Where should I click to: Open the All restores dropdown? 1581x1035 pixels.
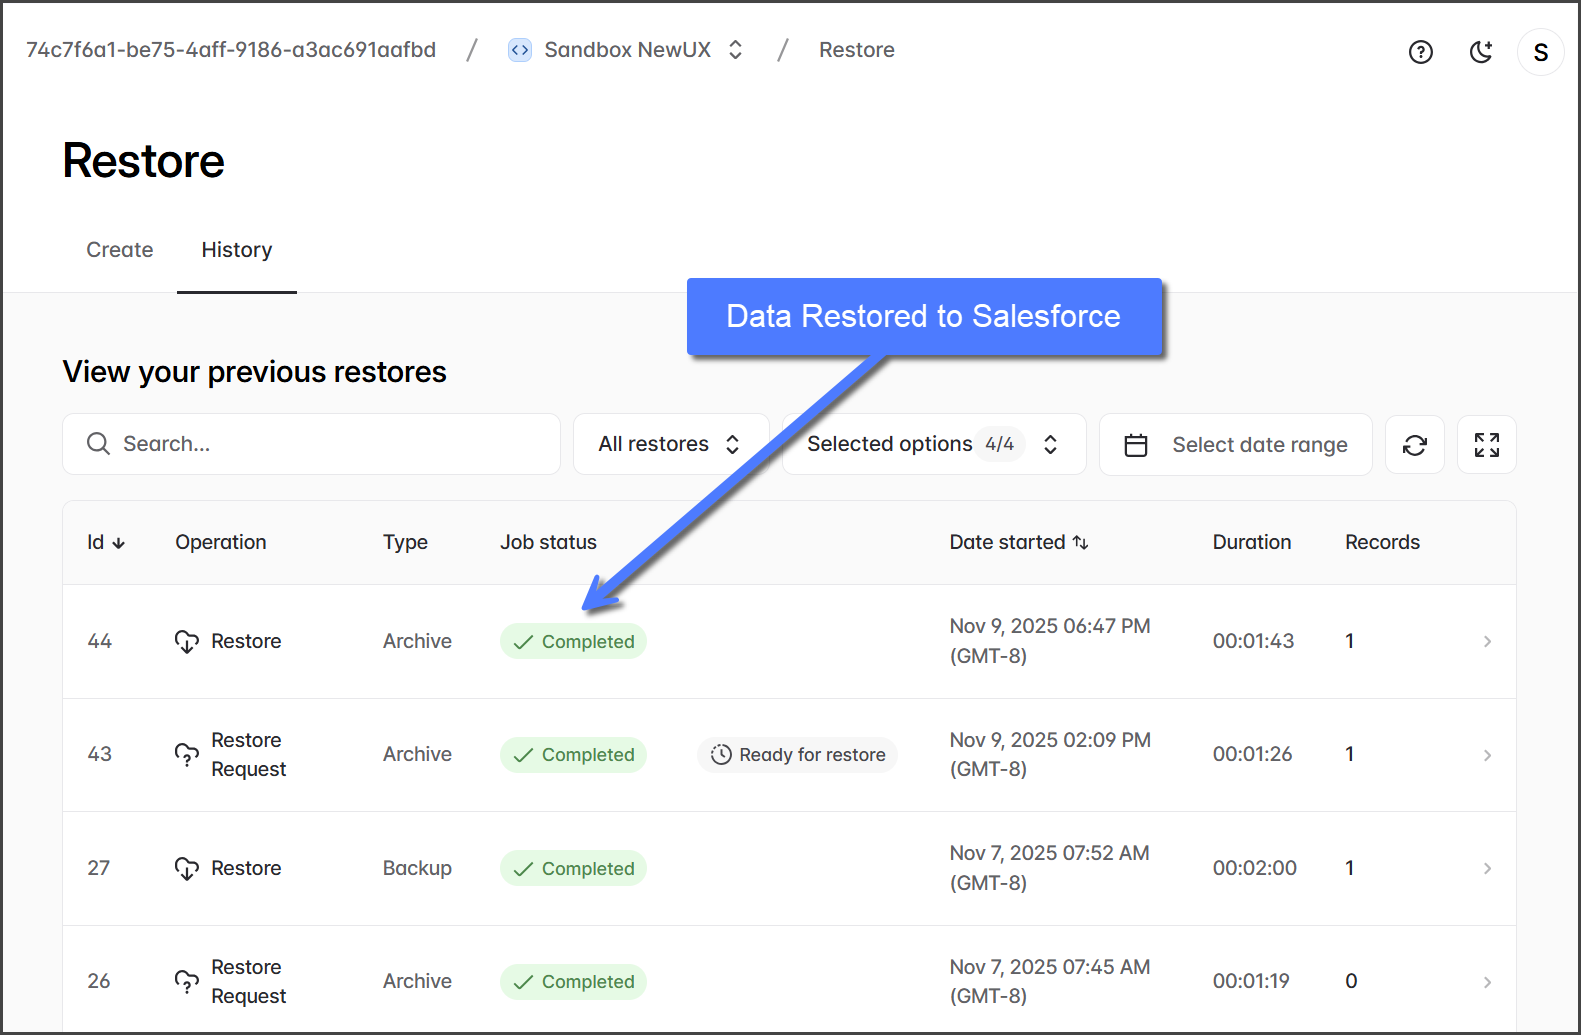pyautogui.click(x=670, y=444)
